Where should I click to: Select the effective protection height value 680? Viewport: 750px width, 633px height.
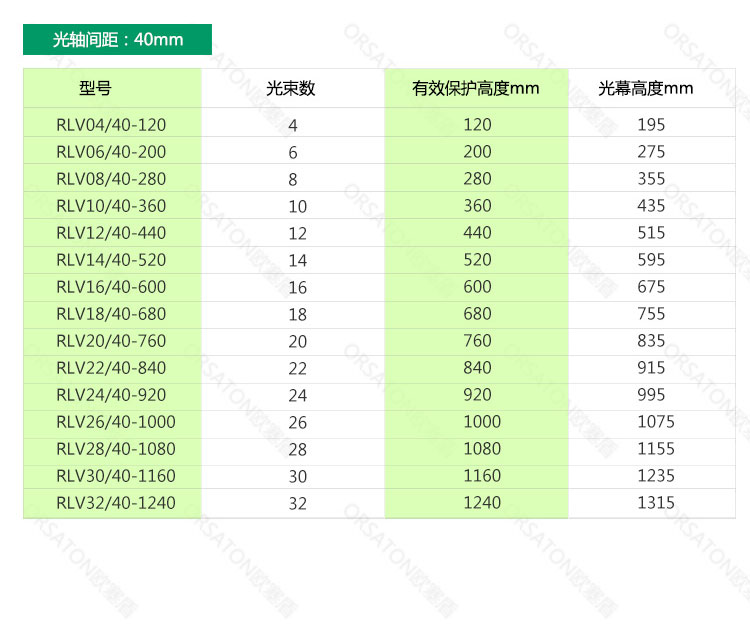point(478,314)
